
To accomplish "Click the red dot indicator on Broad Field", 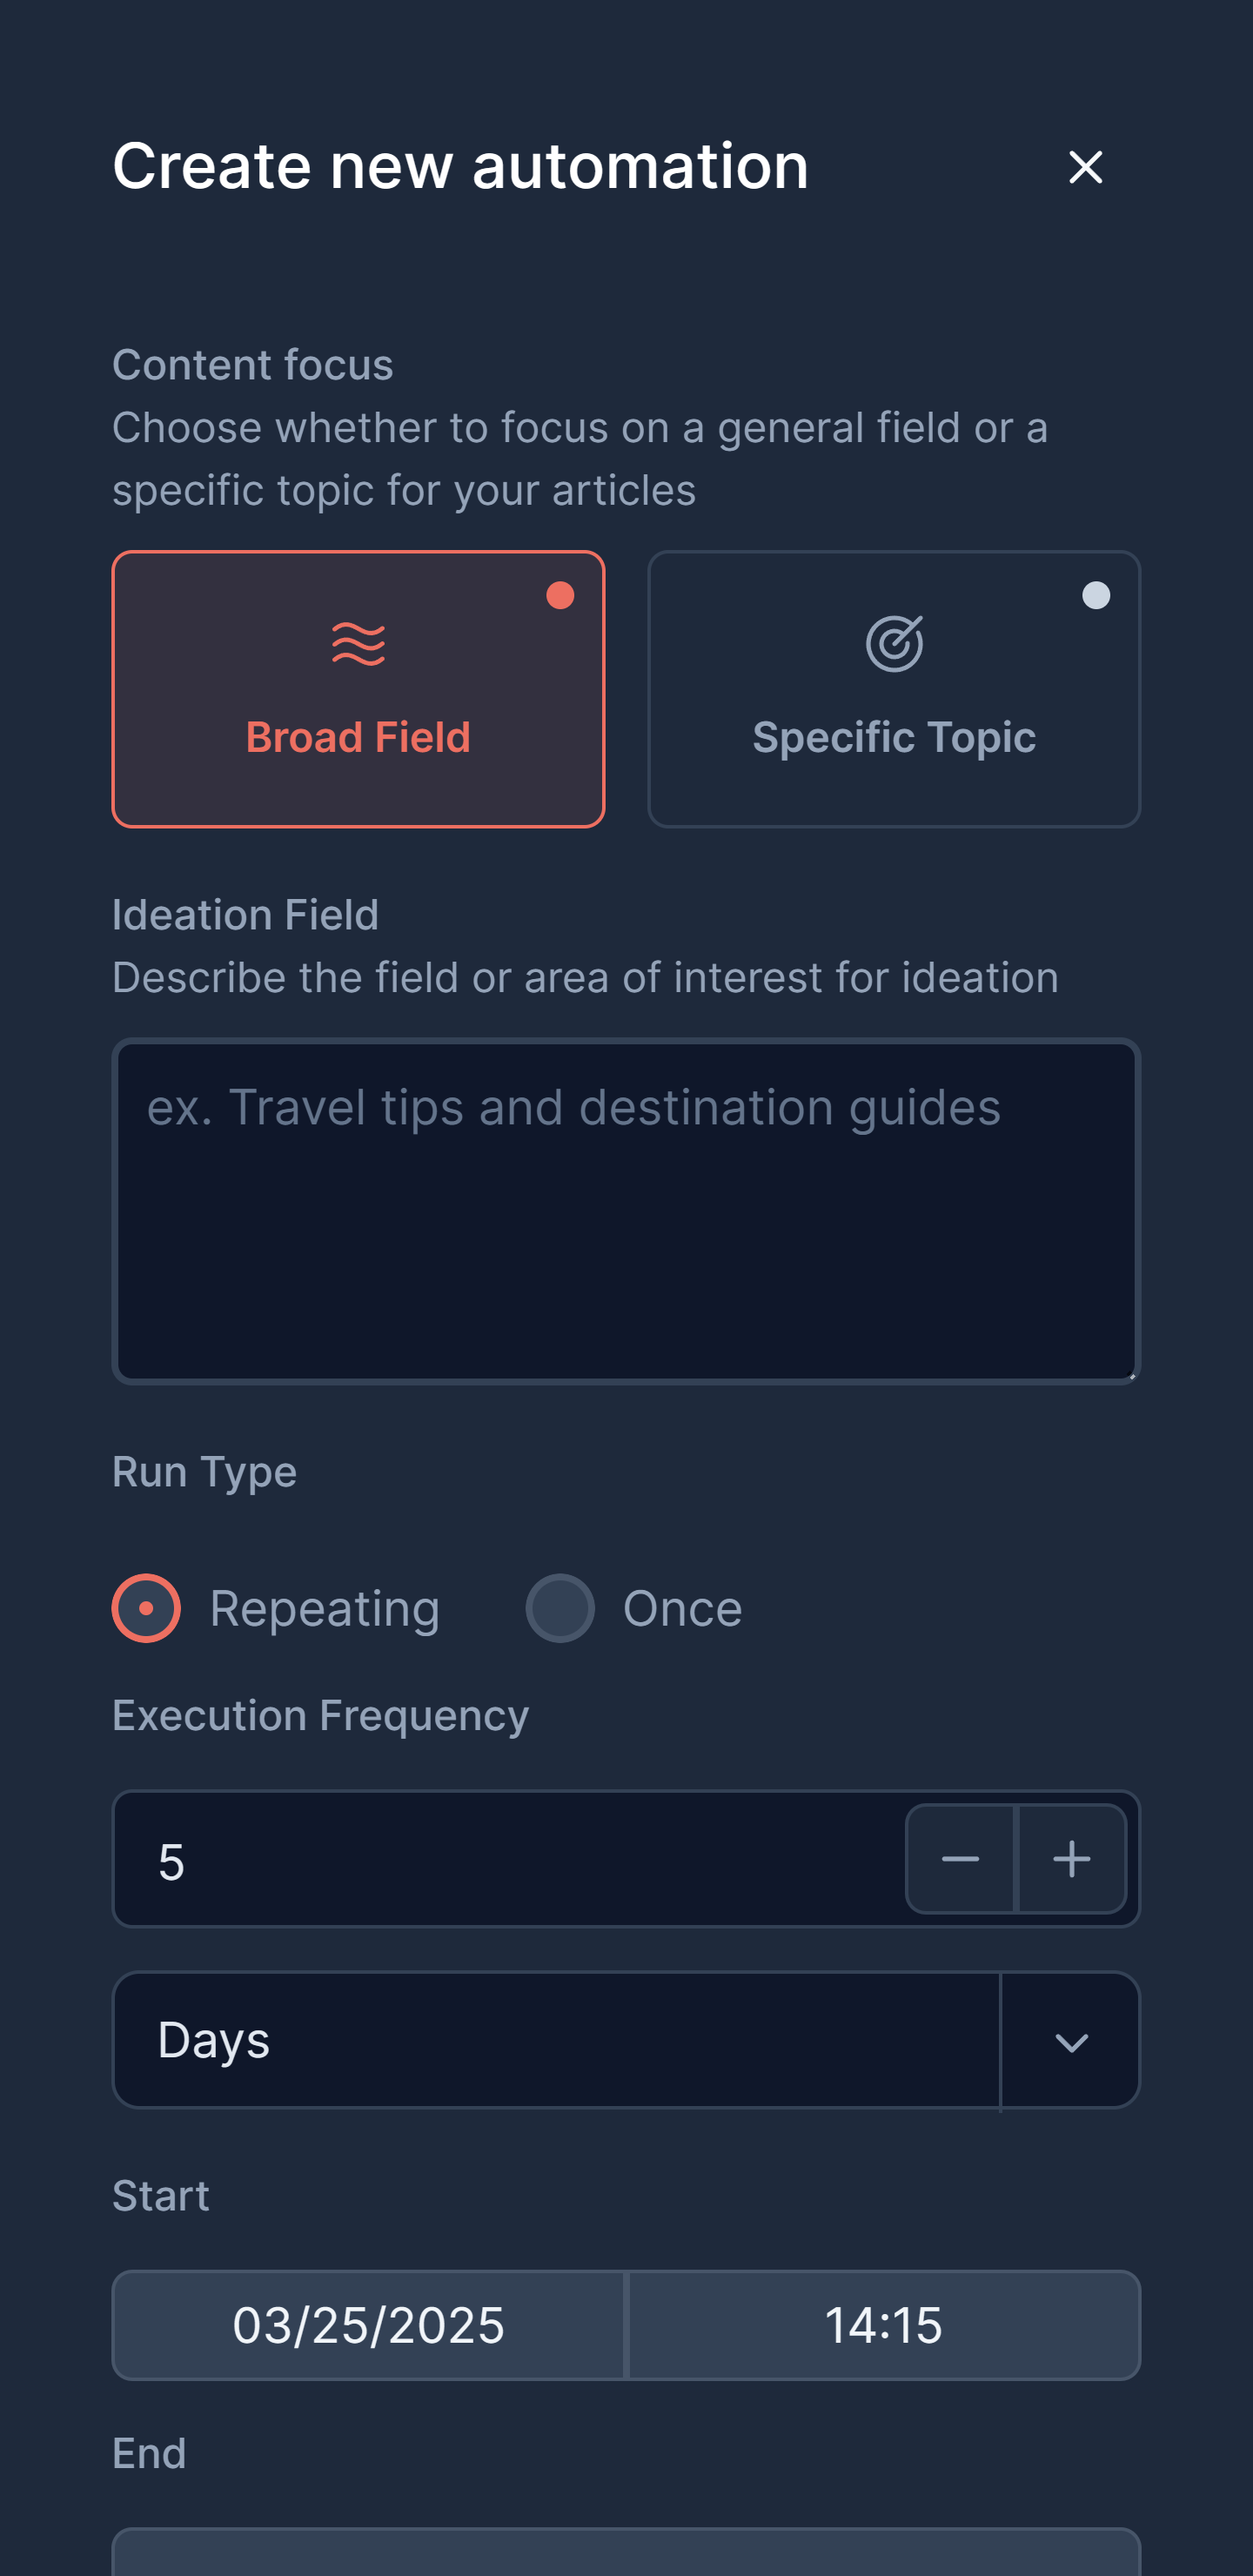I will click(560, 596).
